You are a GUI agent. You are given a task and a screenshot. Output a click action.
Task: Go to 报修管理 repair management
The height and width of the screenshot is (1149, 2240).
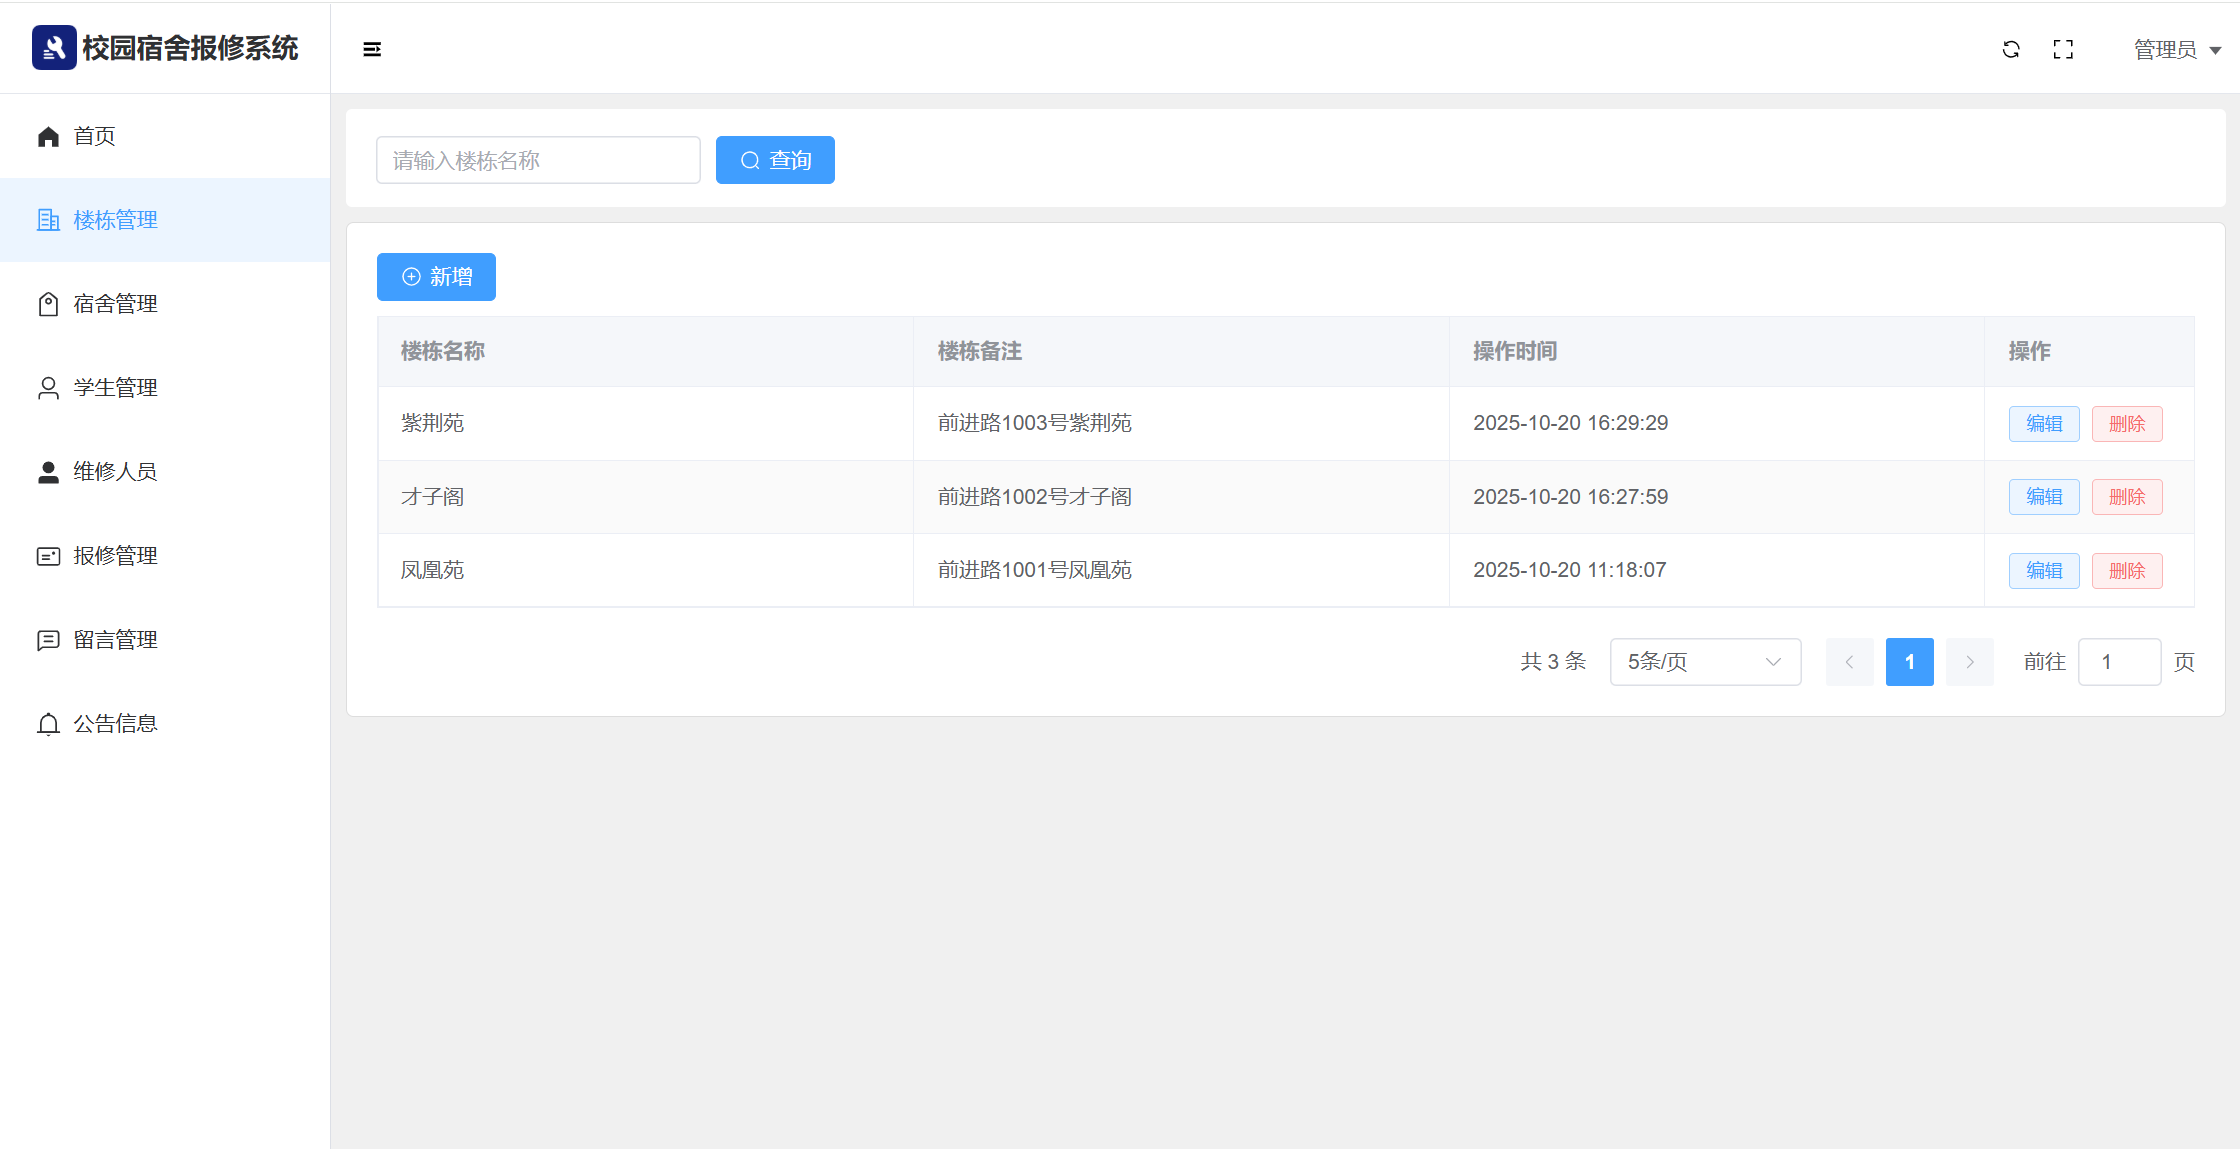[x=115, y=556]
